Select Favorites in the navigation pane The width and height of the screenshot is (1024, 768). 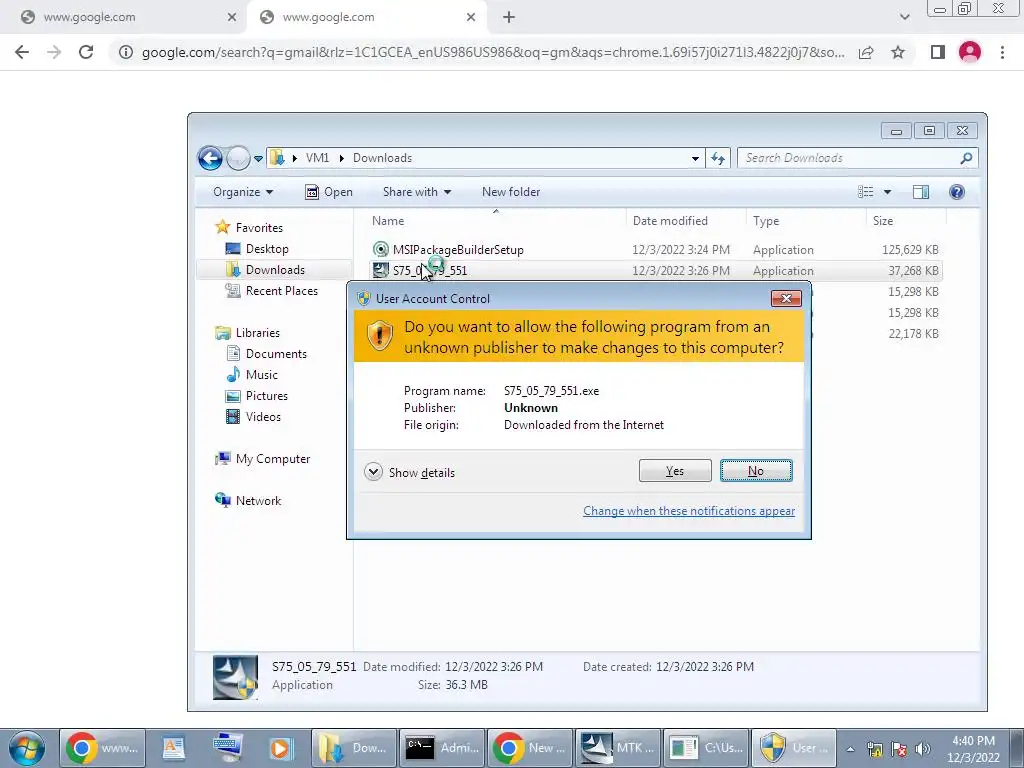click(x=259, y=228)
